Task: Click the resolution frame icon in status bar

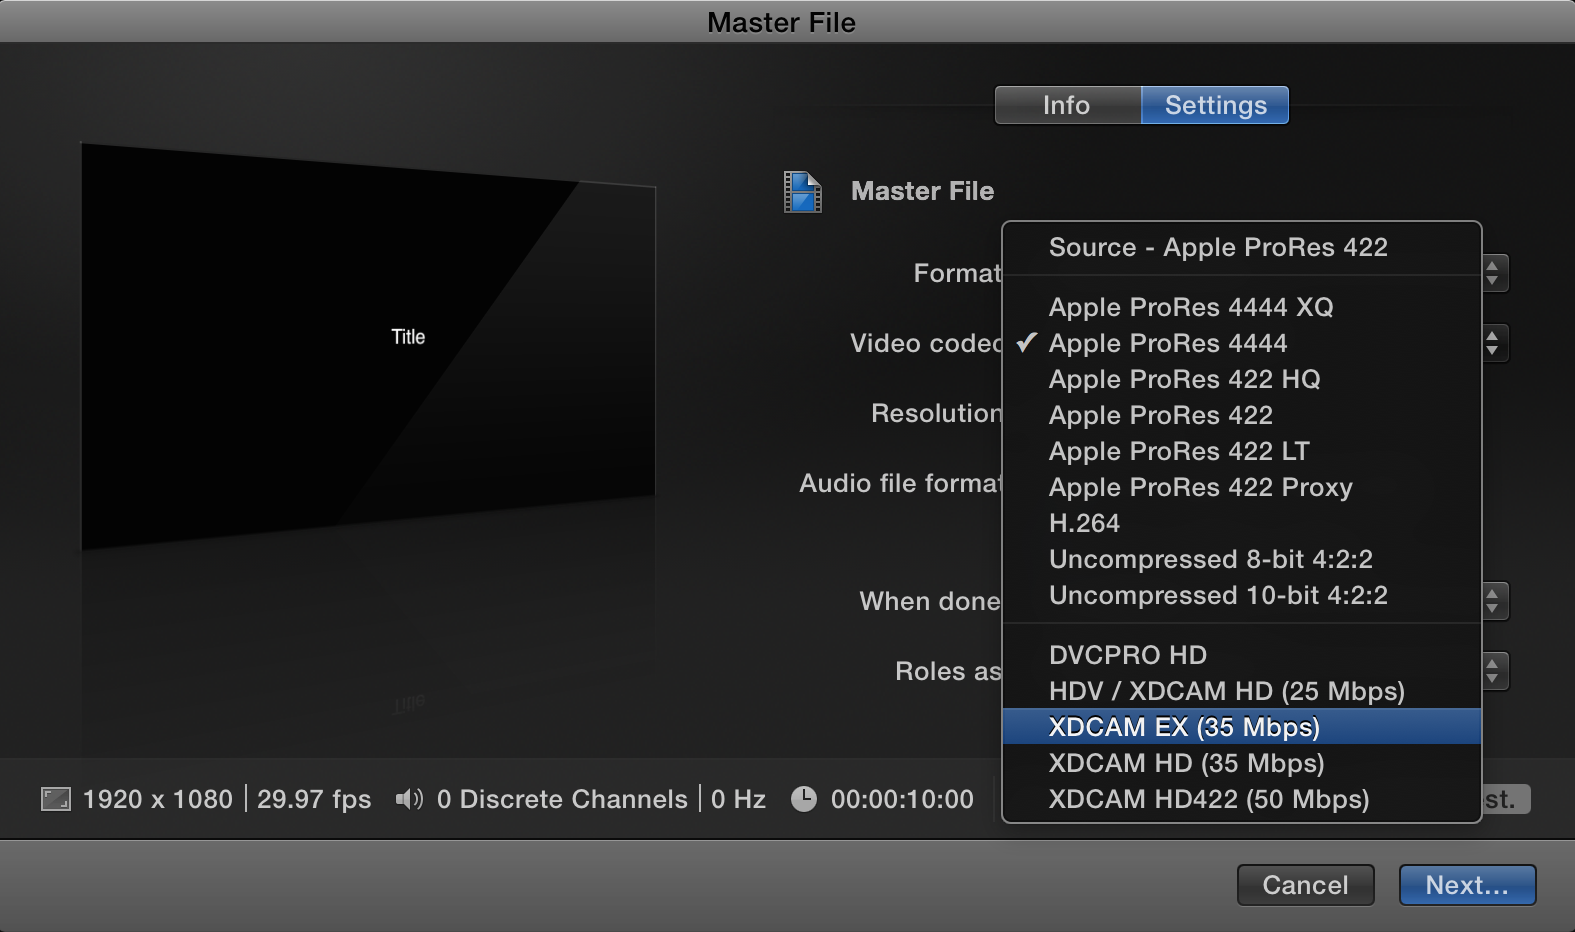Action: 56,799
